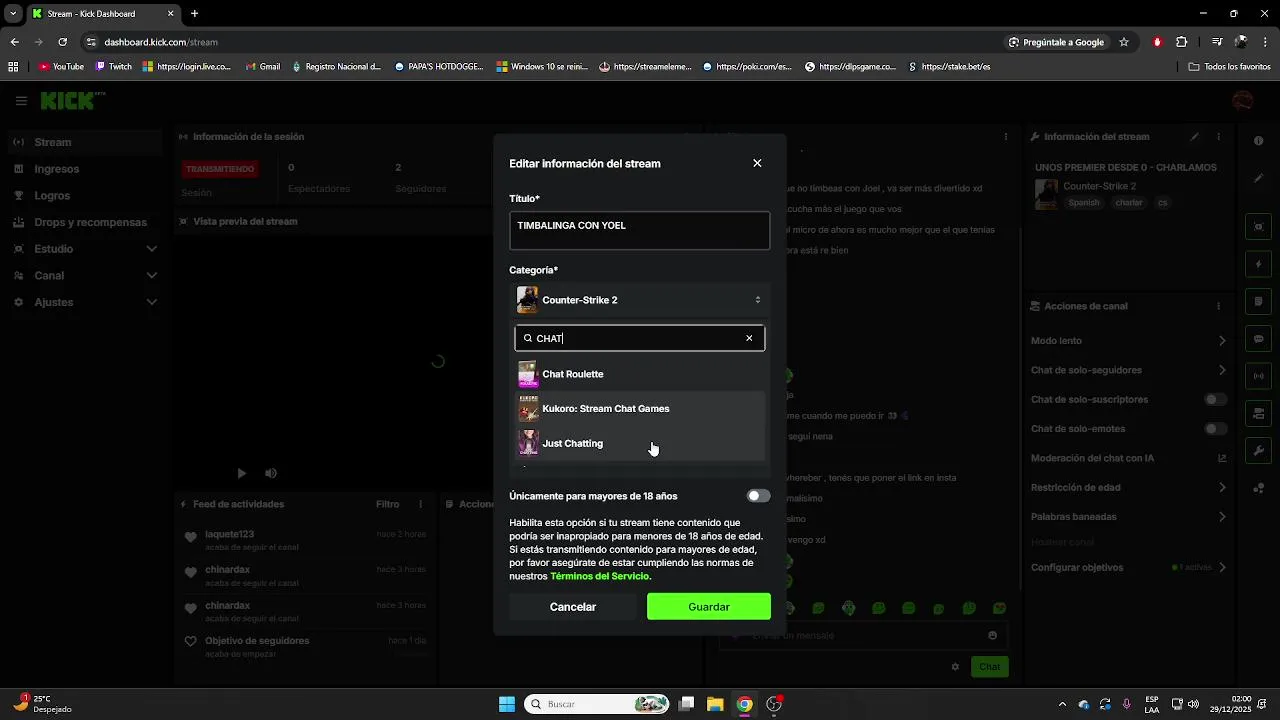Click the speech bubble icon in right rail
1280x720 pixels.
1259,339
